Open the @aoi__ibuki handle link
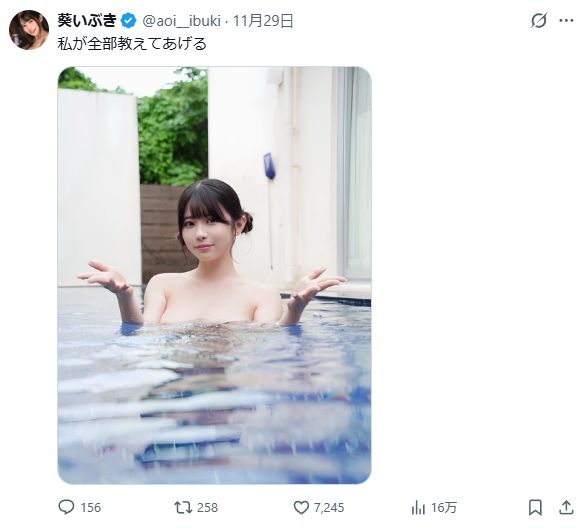584x528 pixels. coord(182,21)
